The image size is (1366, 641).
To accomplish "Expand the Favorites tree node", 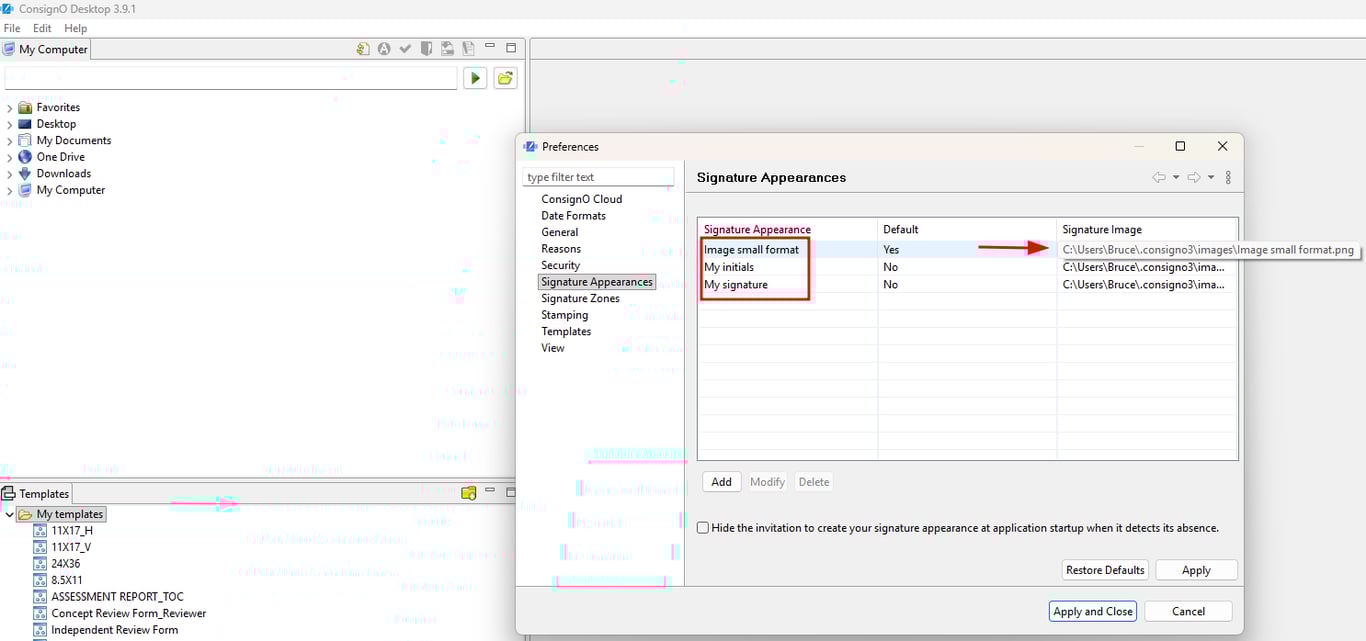I will [10, 108].
